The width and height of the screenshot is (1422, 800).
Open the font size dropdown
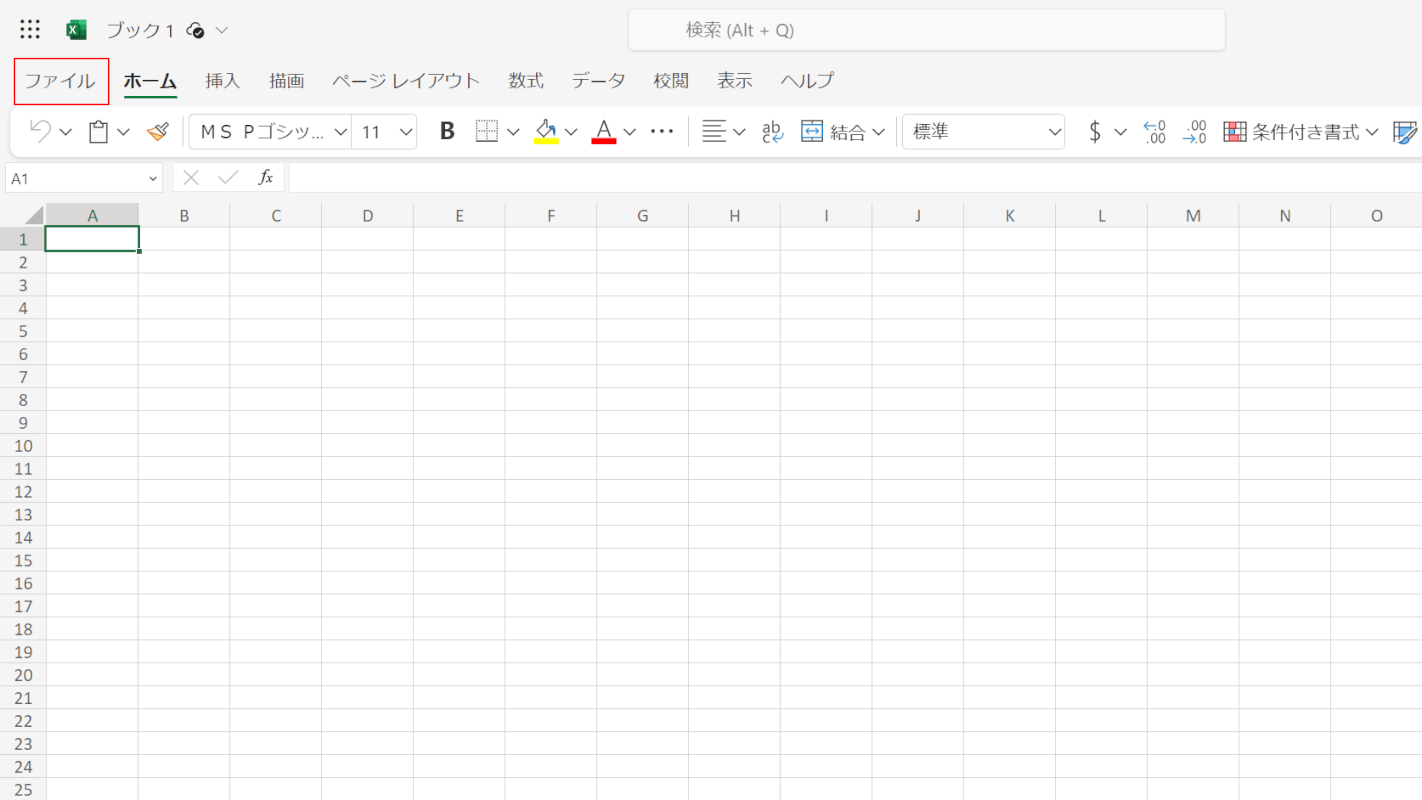pyautogui.click(x=405, y=131)
